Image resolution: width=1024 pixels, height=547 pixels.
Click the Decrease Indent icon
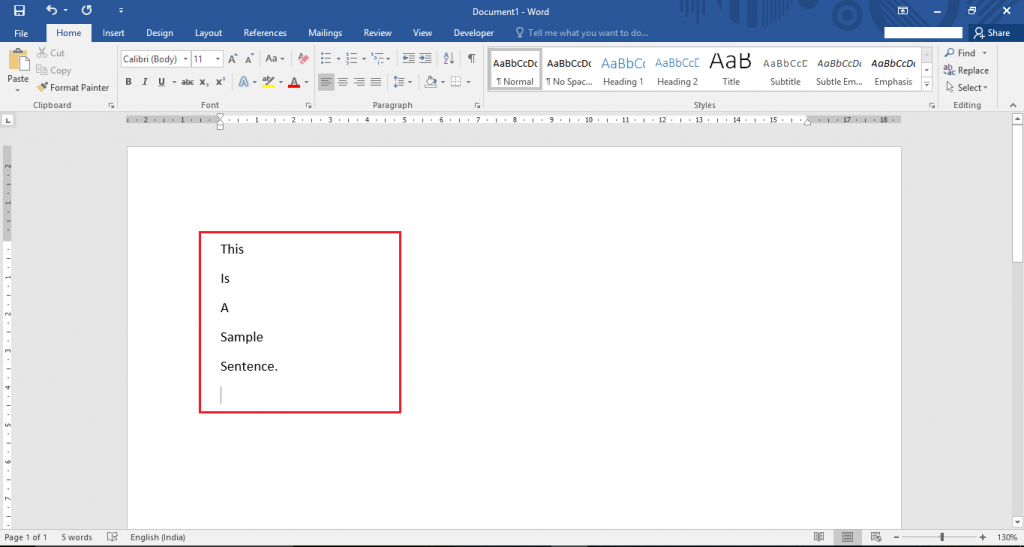[408, 59]
